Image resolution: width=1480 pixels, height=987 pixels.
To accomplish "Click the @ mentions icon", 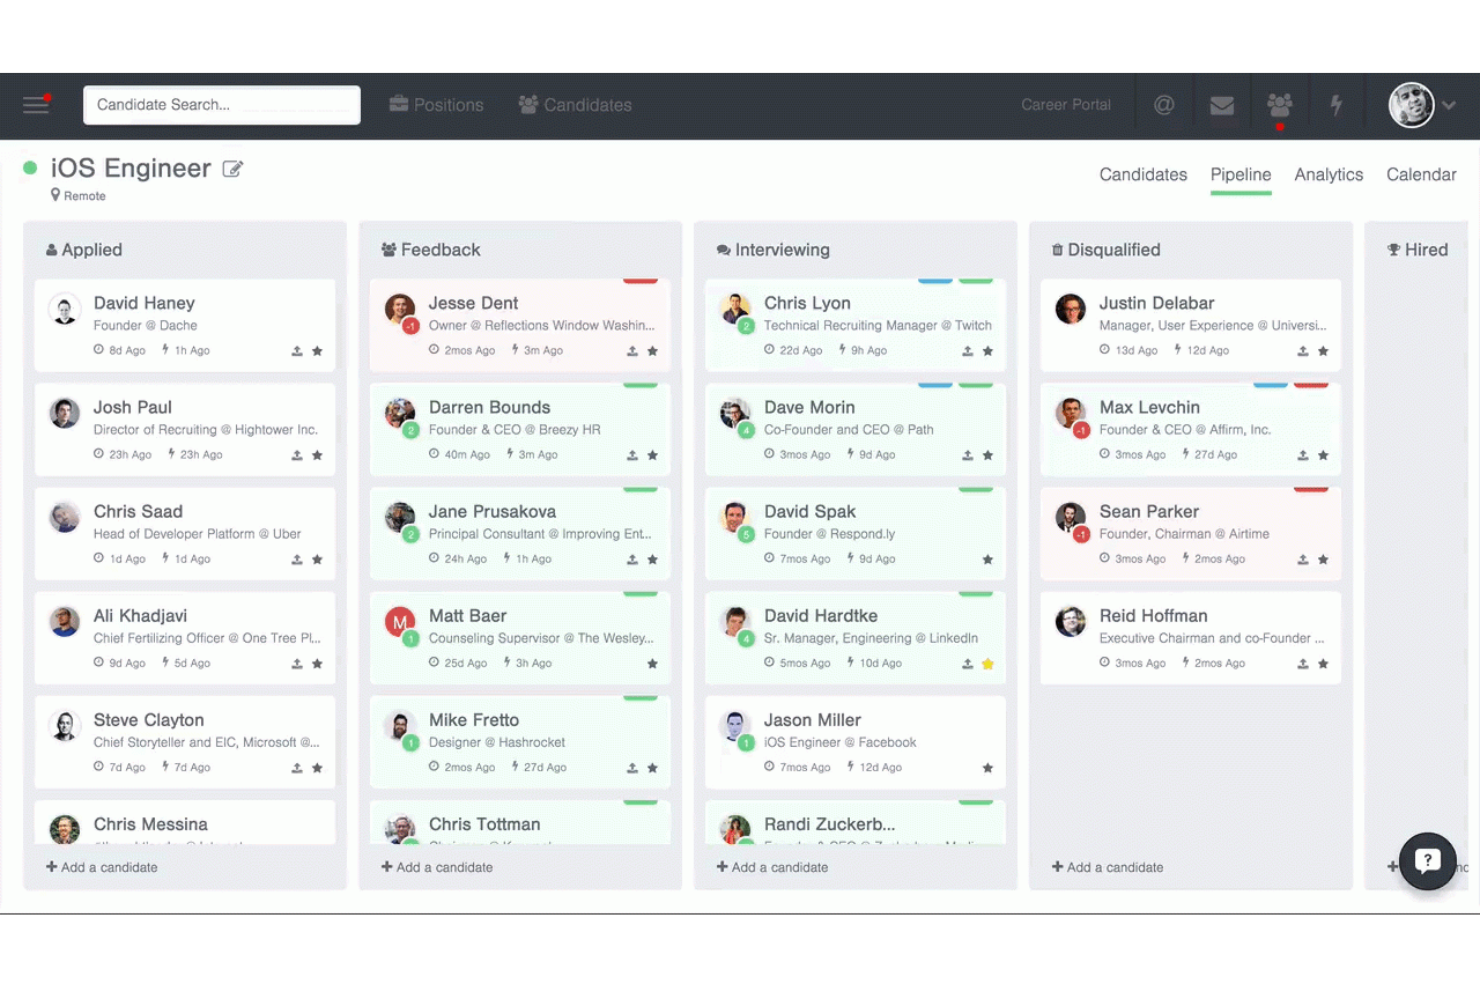I will pyautogui.click(x=1163, y=105).
